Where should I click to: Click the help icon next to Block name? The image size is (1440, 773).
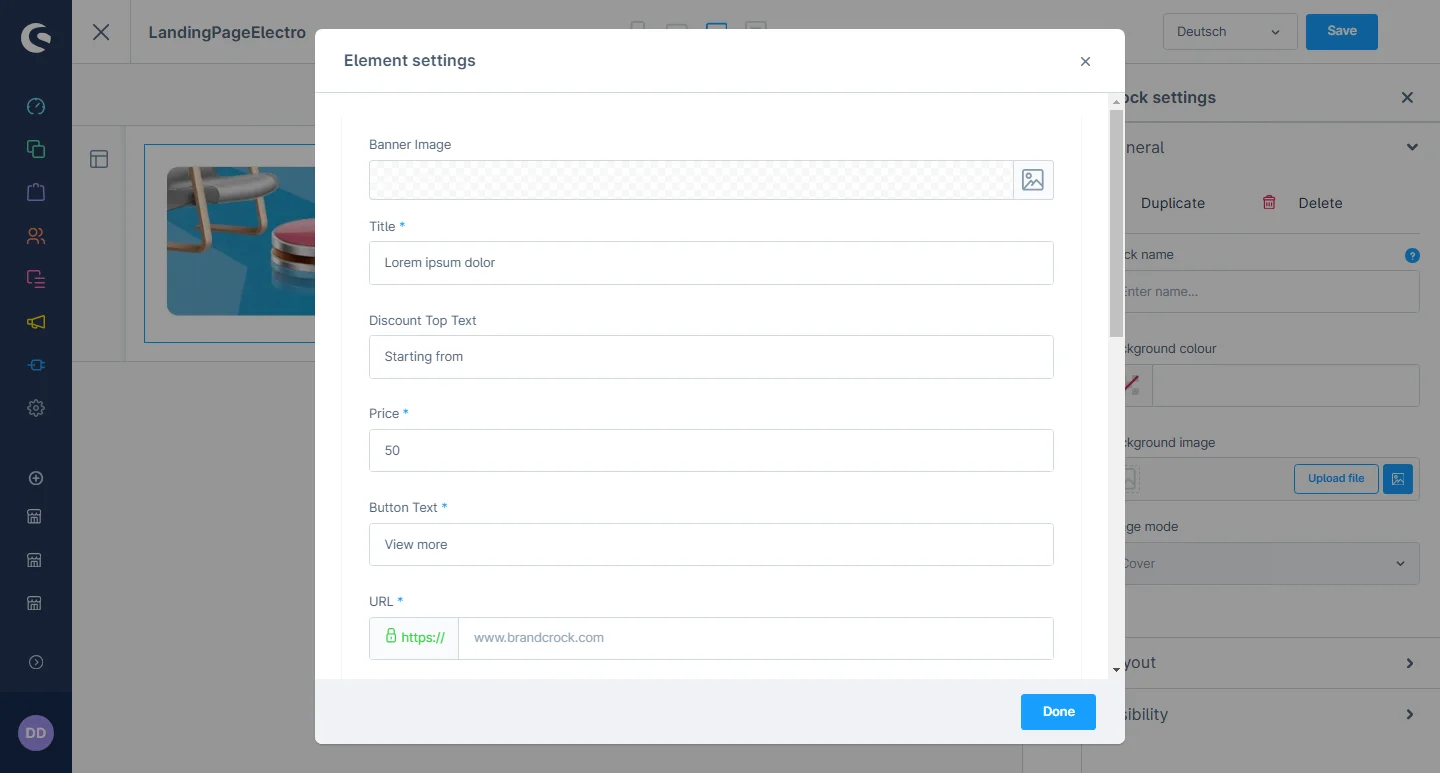coord(1412,255)
